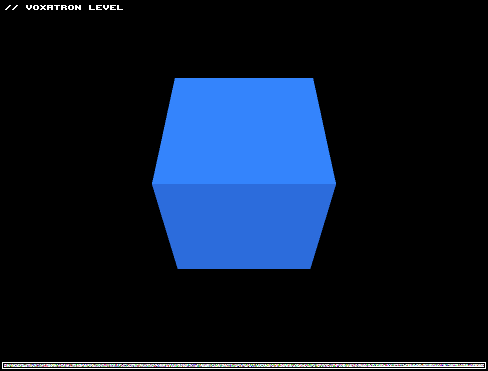
Task: Click the "// VOXATRON LEVEL" header text
Action: (x=64, y=7)
